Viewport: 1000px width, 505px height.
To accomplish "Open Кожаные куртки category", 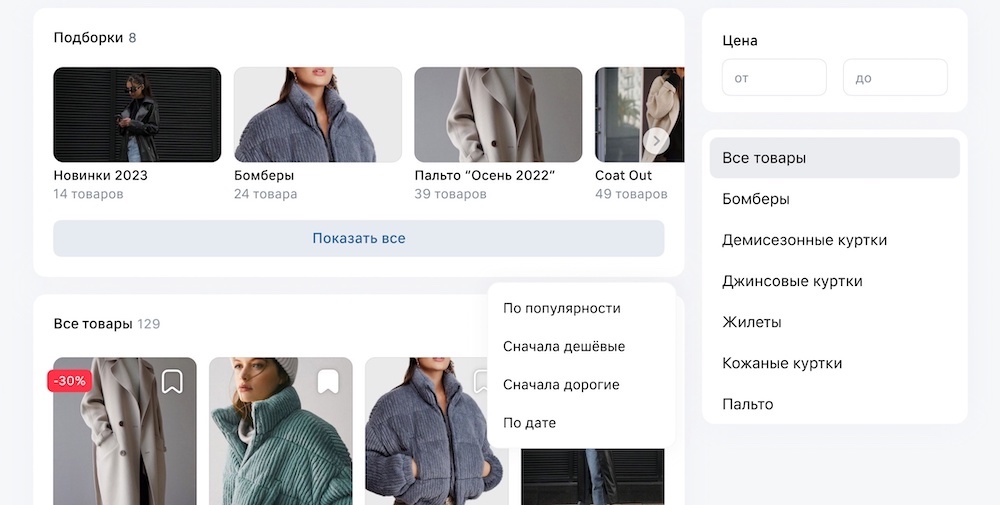I will coord(782,363).
